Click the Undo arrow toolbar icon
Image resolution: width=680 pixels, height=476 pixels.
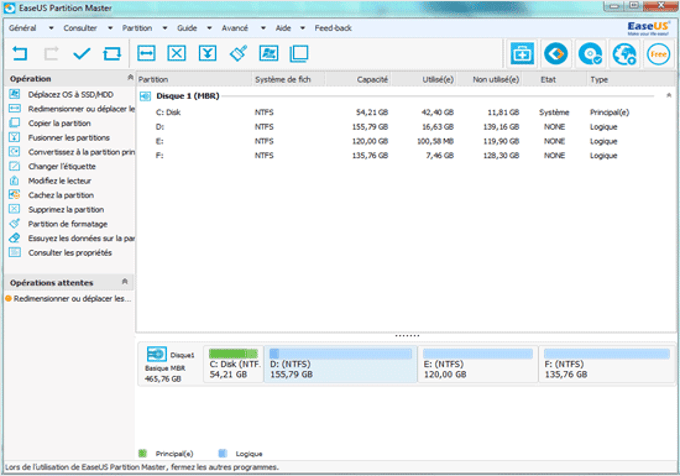20,54
